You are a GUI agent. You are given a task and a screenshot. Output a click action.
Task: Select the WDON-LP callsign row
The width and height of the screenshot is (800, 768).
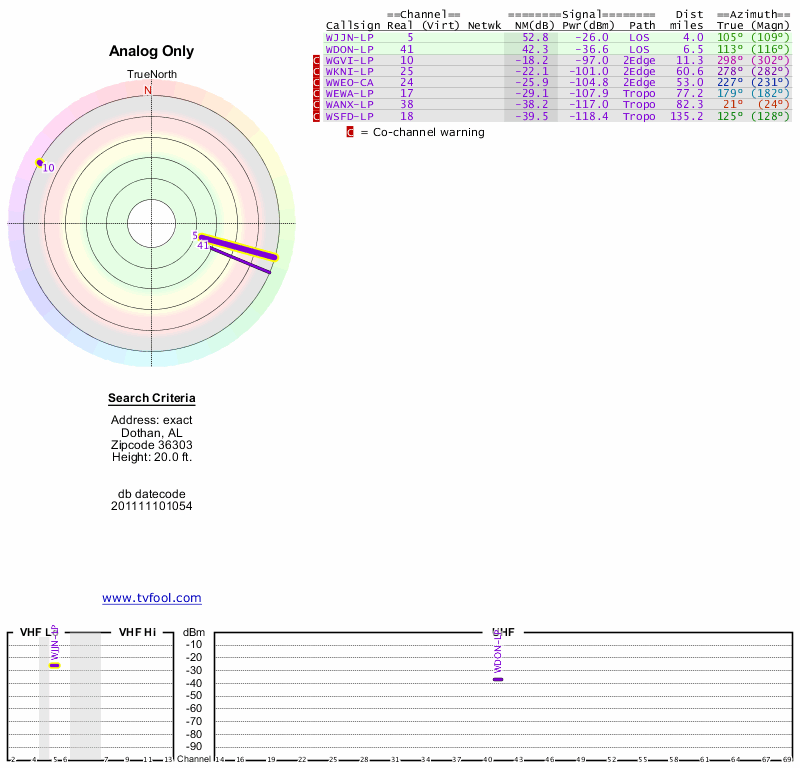click(350, 49)
